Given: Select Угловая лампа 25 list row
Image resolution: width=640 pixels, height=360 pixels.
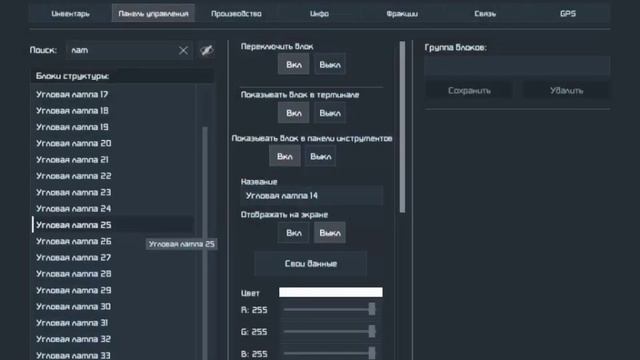Looking at the screenshot, I should tap(113, 225).
